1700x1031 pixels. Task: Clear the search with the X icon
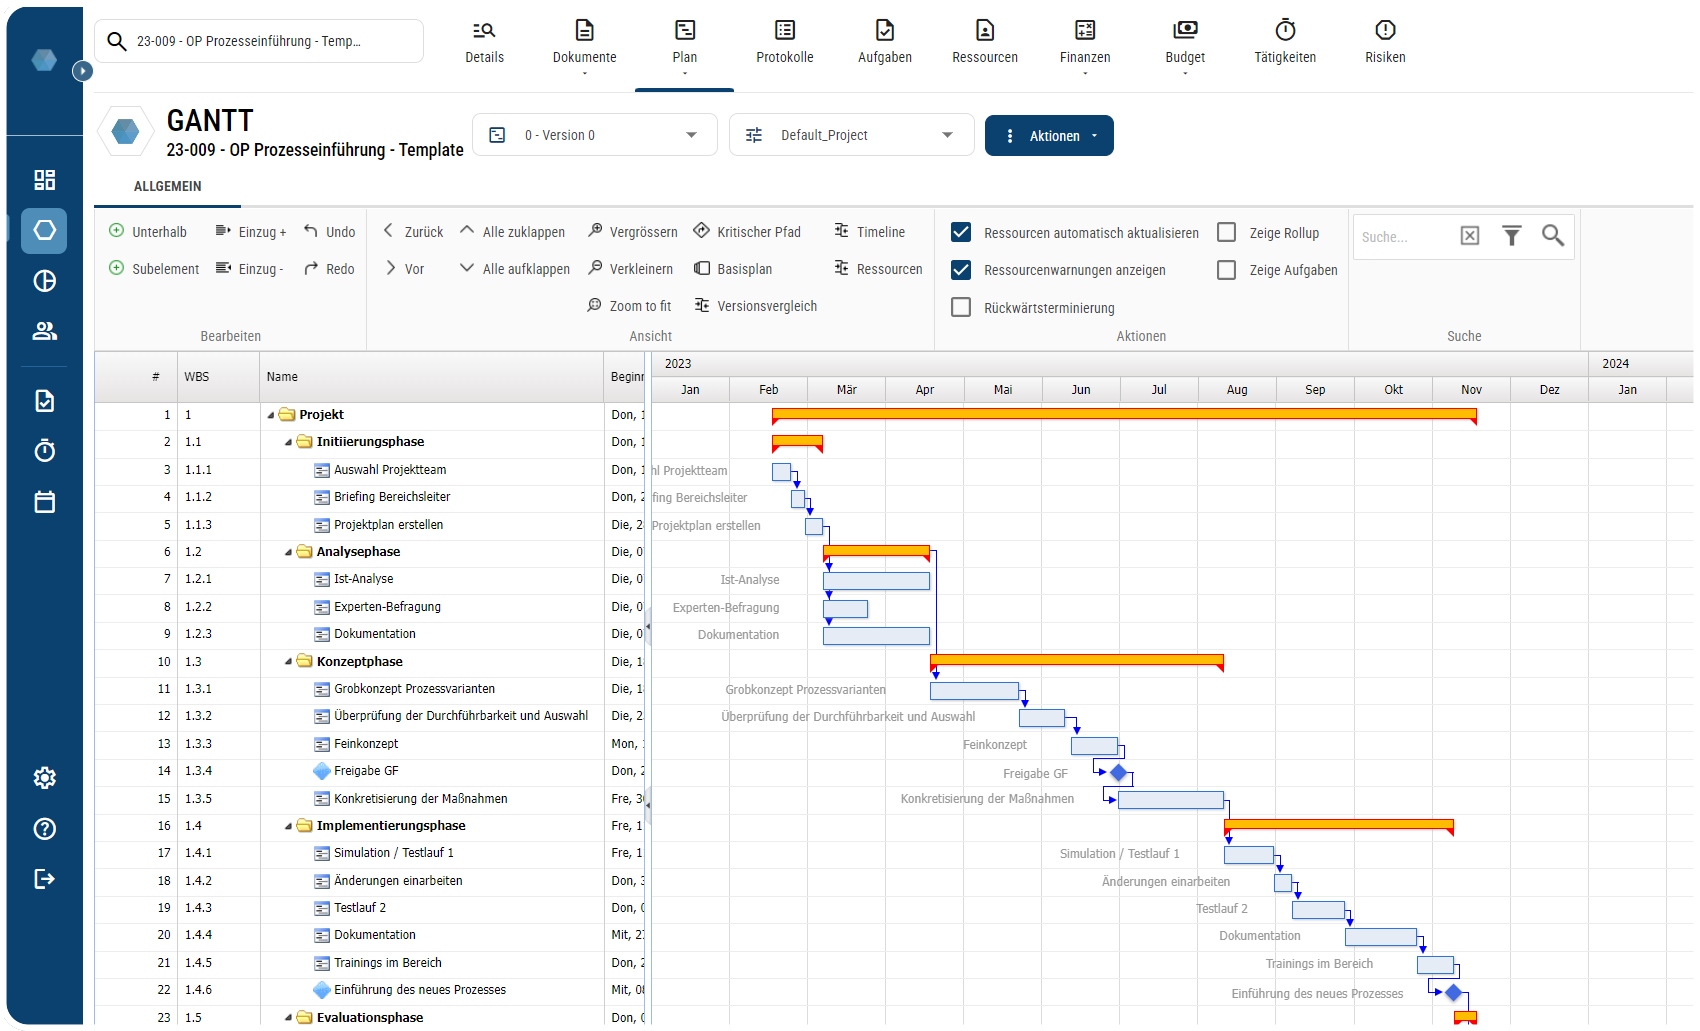1469,236
